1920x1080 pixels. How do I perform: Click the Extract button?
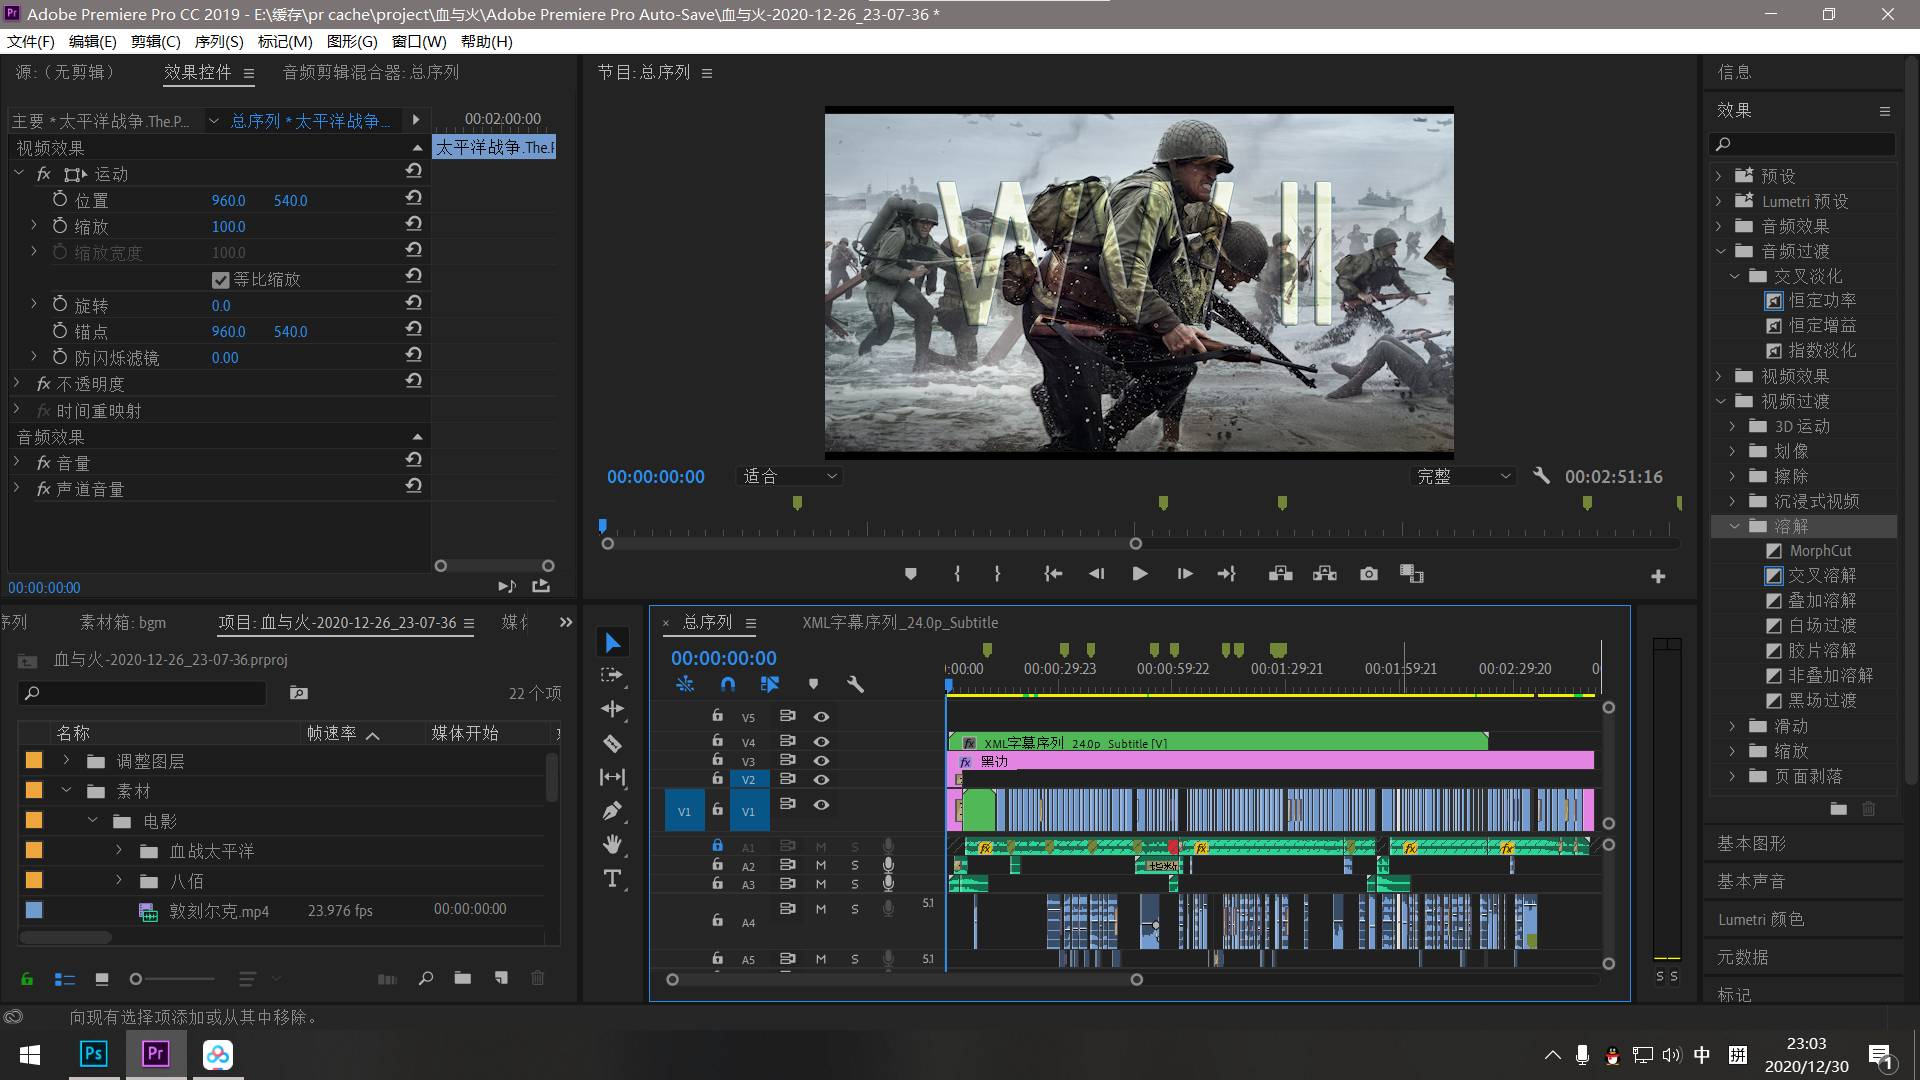tap(1324, 574)
